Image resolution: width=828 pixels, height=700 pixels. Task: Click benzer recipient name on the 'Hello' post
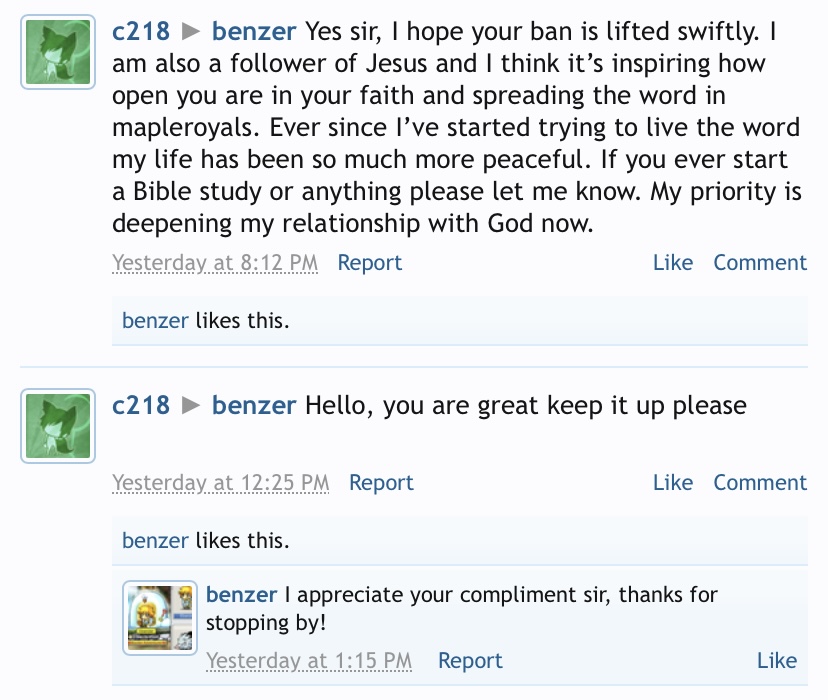(254, 406)
